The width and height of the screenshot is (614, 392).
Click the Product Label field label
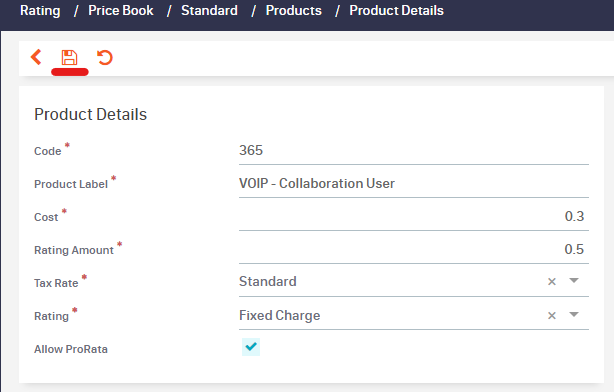point(70,184)
